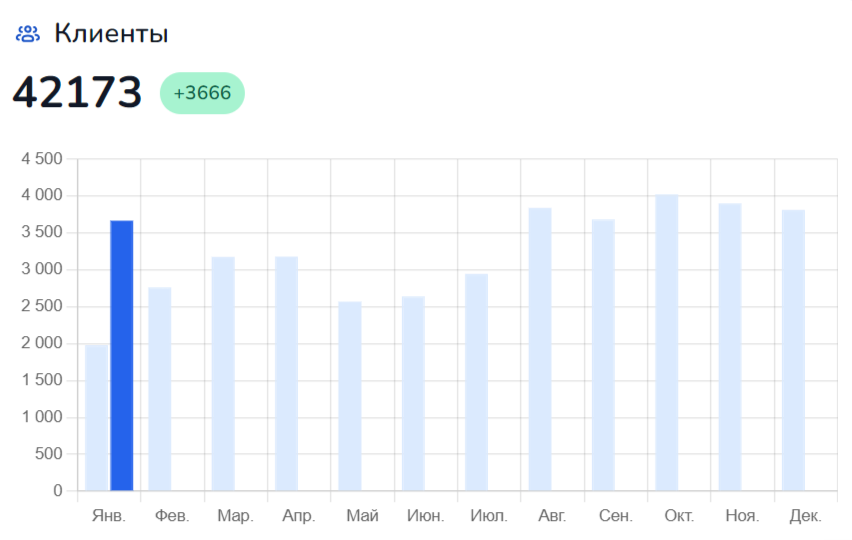
Task: Click the Дек. axis label
Action: click(805, 517)
